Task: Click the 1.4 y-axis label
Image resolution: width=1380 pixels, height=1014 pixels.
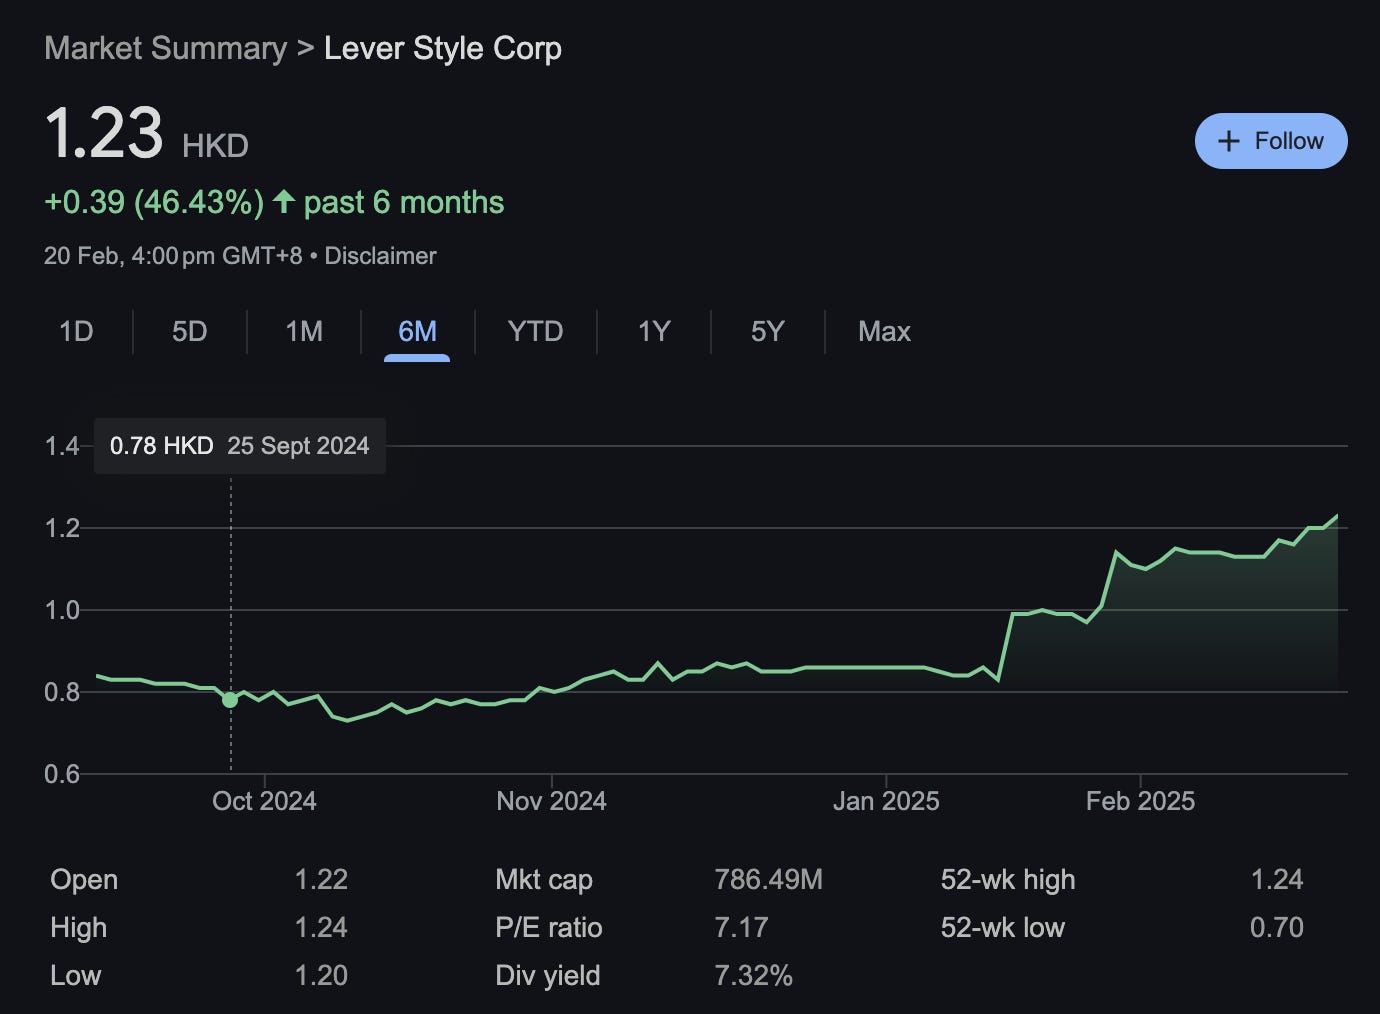Action: tap(62, 446)
